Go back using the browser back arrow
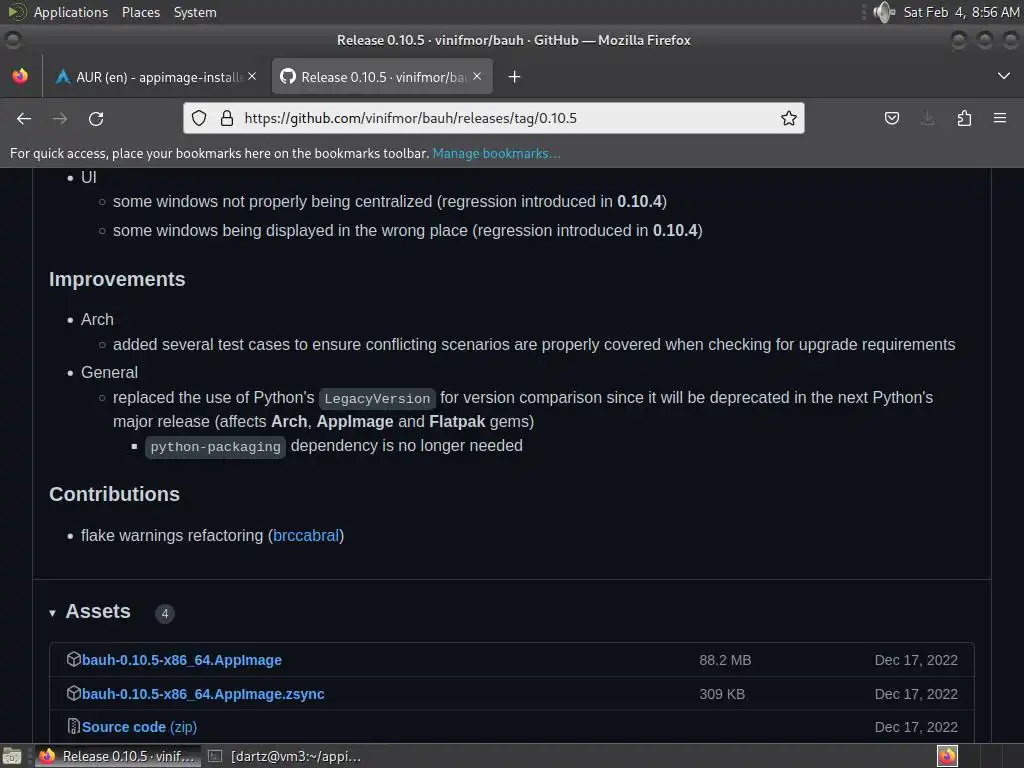 [24, 119]
